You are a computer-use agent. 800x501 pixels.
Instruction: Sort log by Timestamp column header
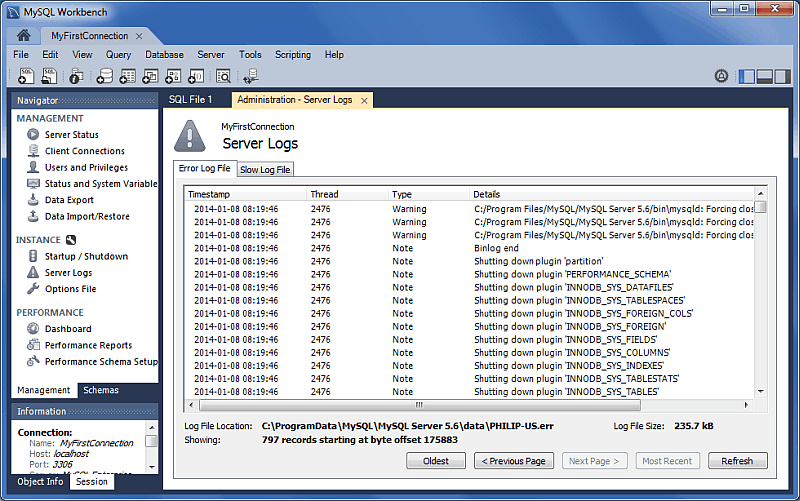[x=245, y=194]
